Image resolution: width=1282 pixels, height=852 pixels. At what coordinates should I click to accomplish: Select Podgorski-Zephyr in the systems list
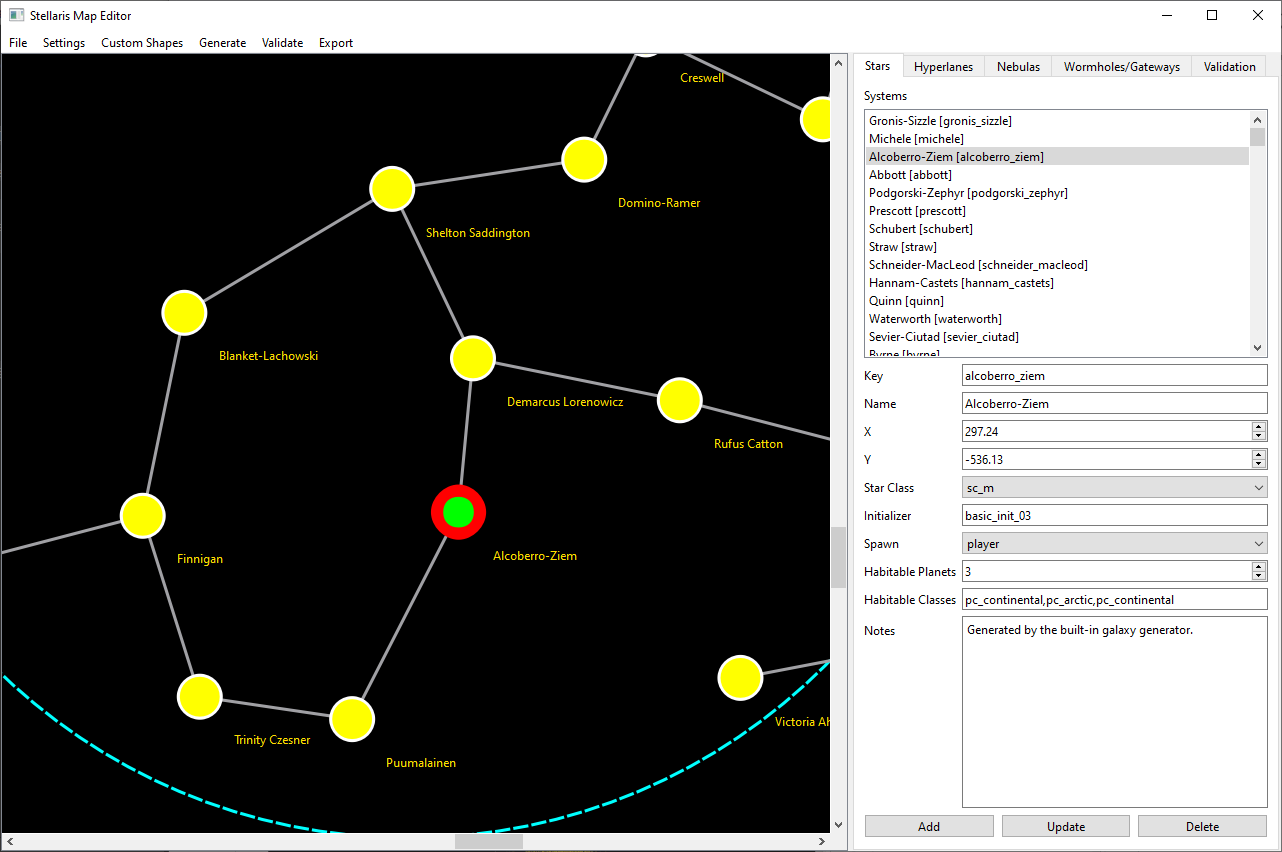pos(1057,192)
